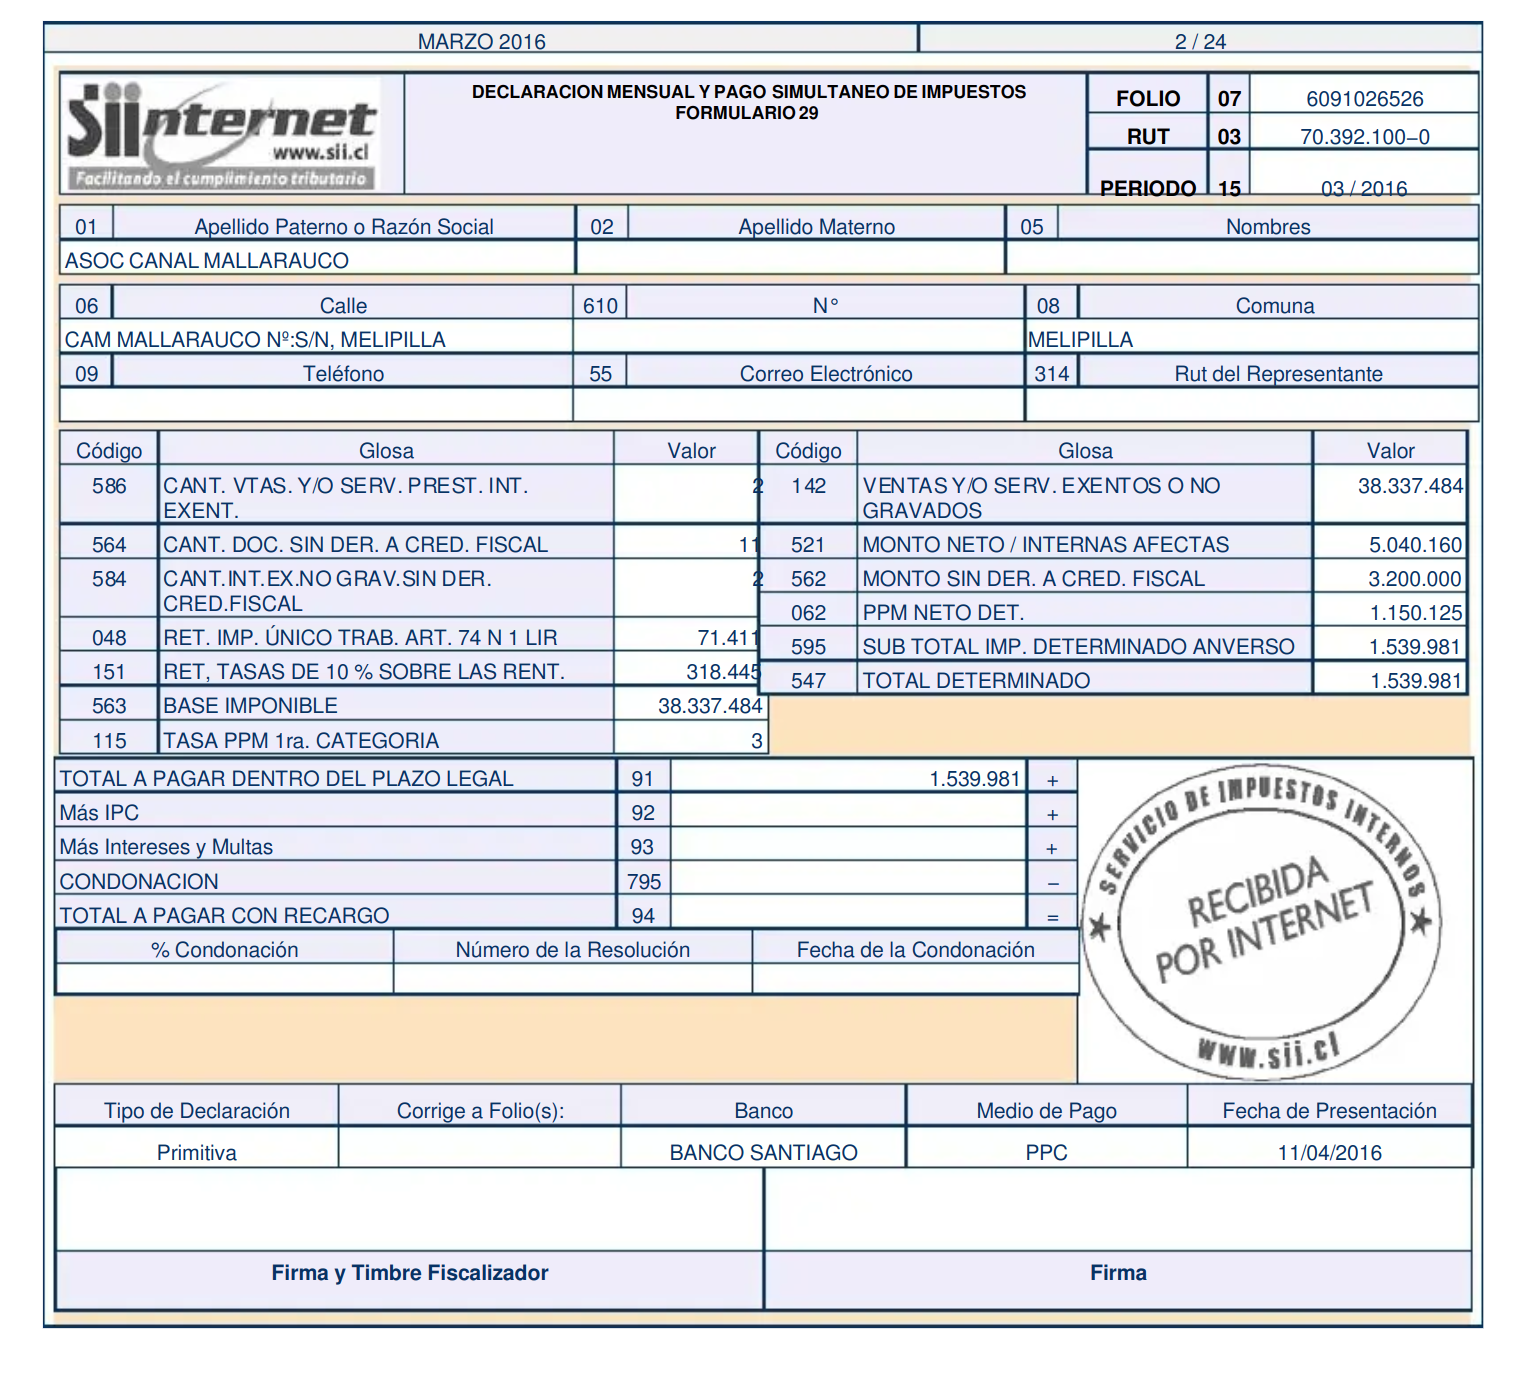
Task: Focus the blank Correo Electrónico field
Action: coord(798,404)
